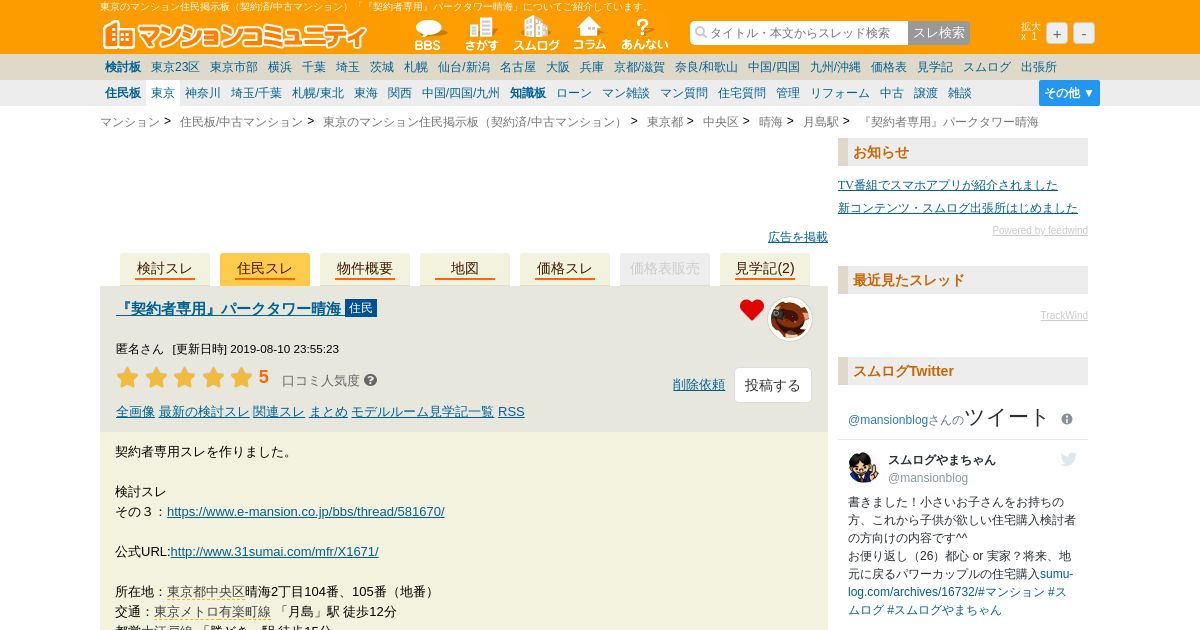The width and height of the screenshot is (1200, 630).
Task: Select リフォーム in the 知識板 menu
Action: coord(840,93)
